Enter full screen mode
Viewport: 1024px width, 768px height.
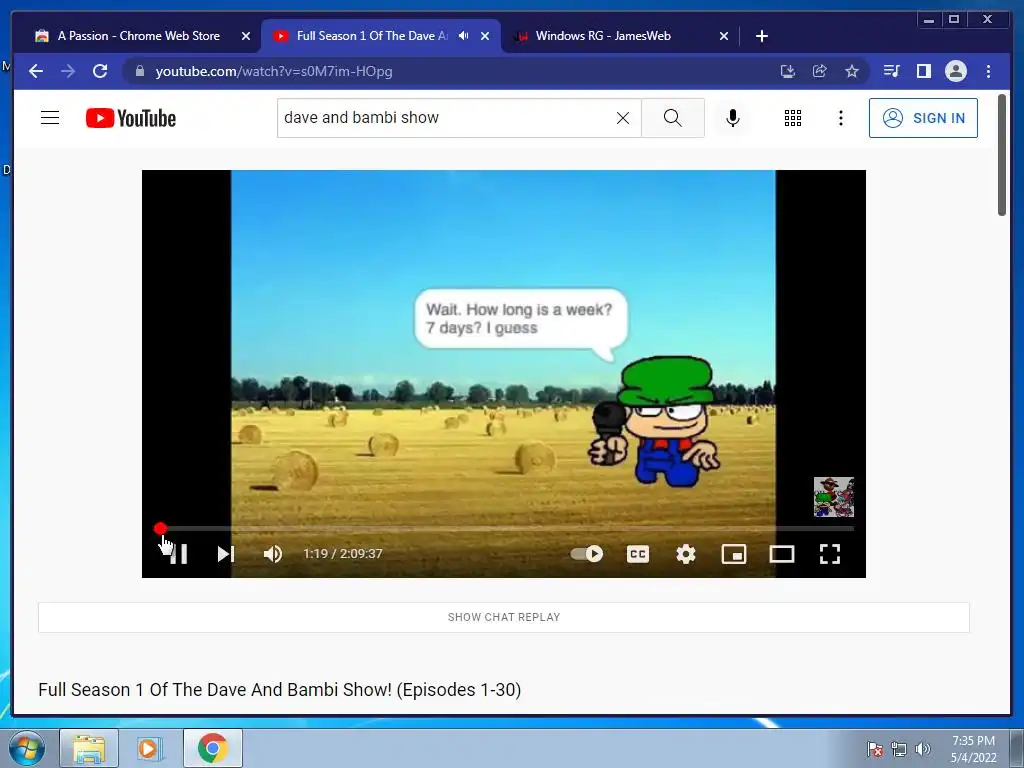coord(829,554)
